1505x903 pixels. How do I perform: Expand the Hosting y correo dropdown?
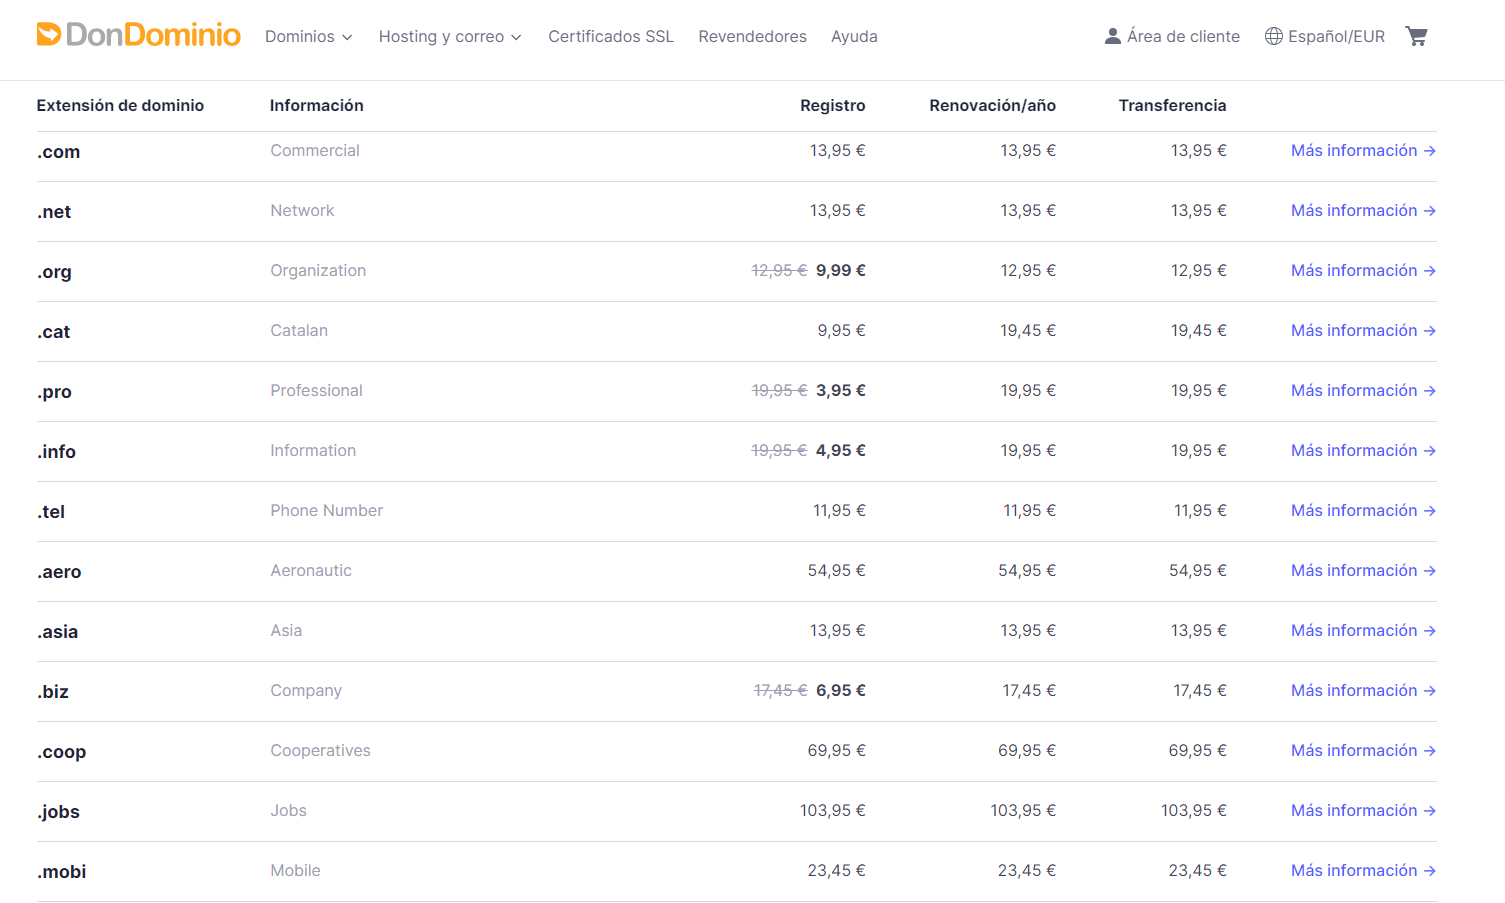[449, 36]
